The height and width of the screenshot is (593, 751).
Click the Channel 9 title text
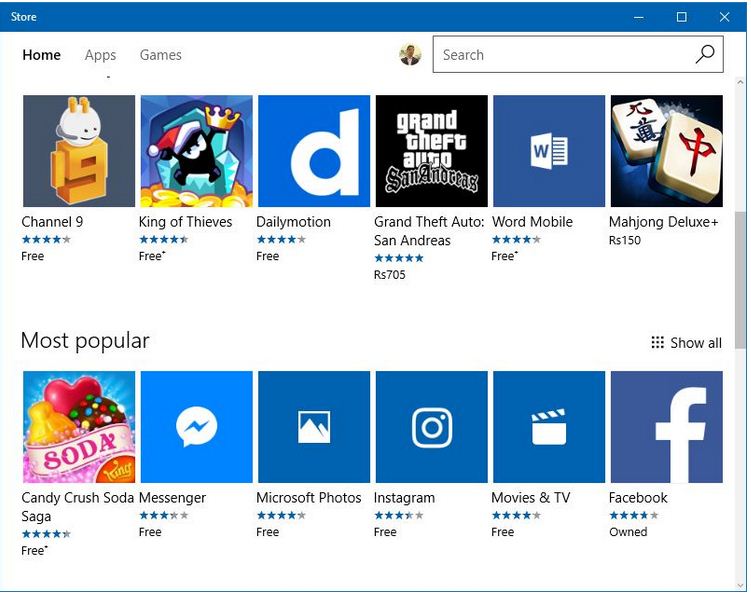click(x=52, y=222)
